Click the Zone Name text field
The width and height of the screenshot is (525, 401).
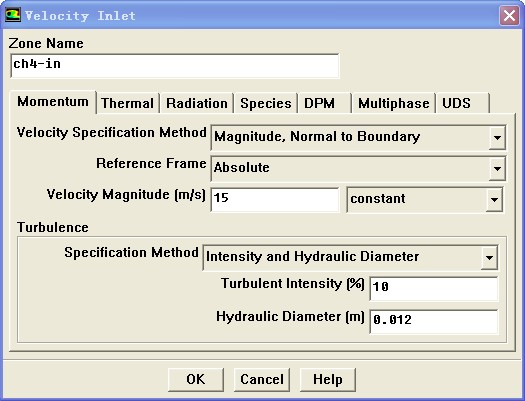pyautogui.click(x=175, y=66)
